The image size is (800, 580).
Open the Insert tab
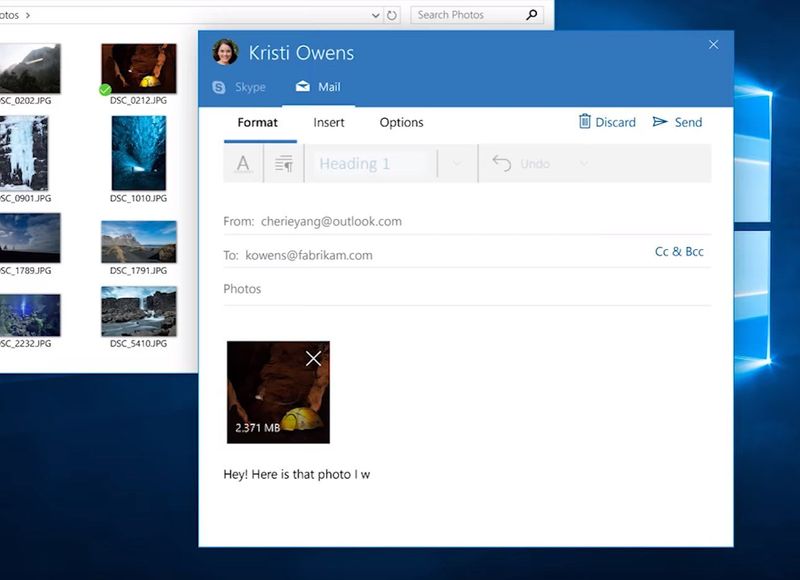[x=328, y=122]
